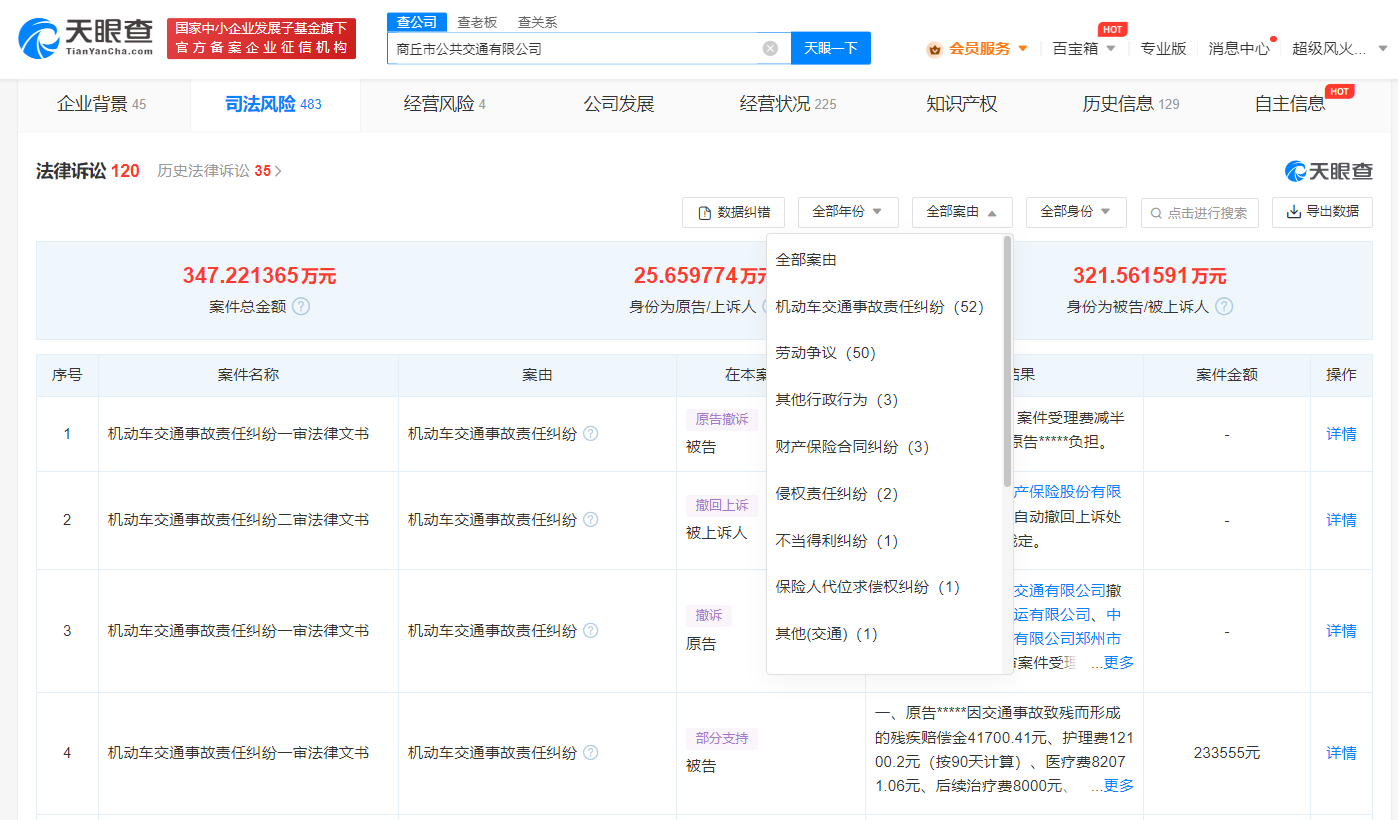Click the 天眼一下 search button

[831, 48]
